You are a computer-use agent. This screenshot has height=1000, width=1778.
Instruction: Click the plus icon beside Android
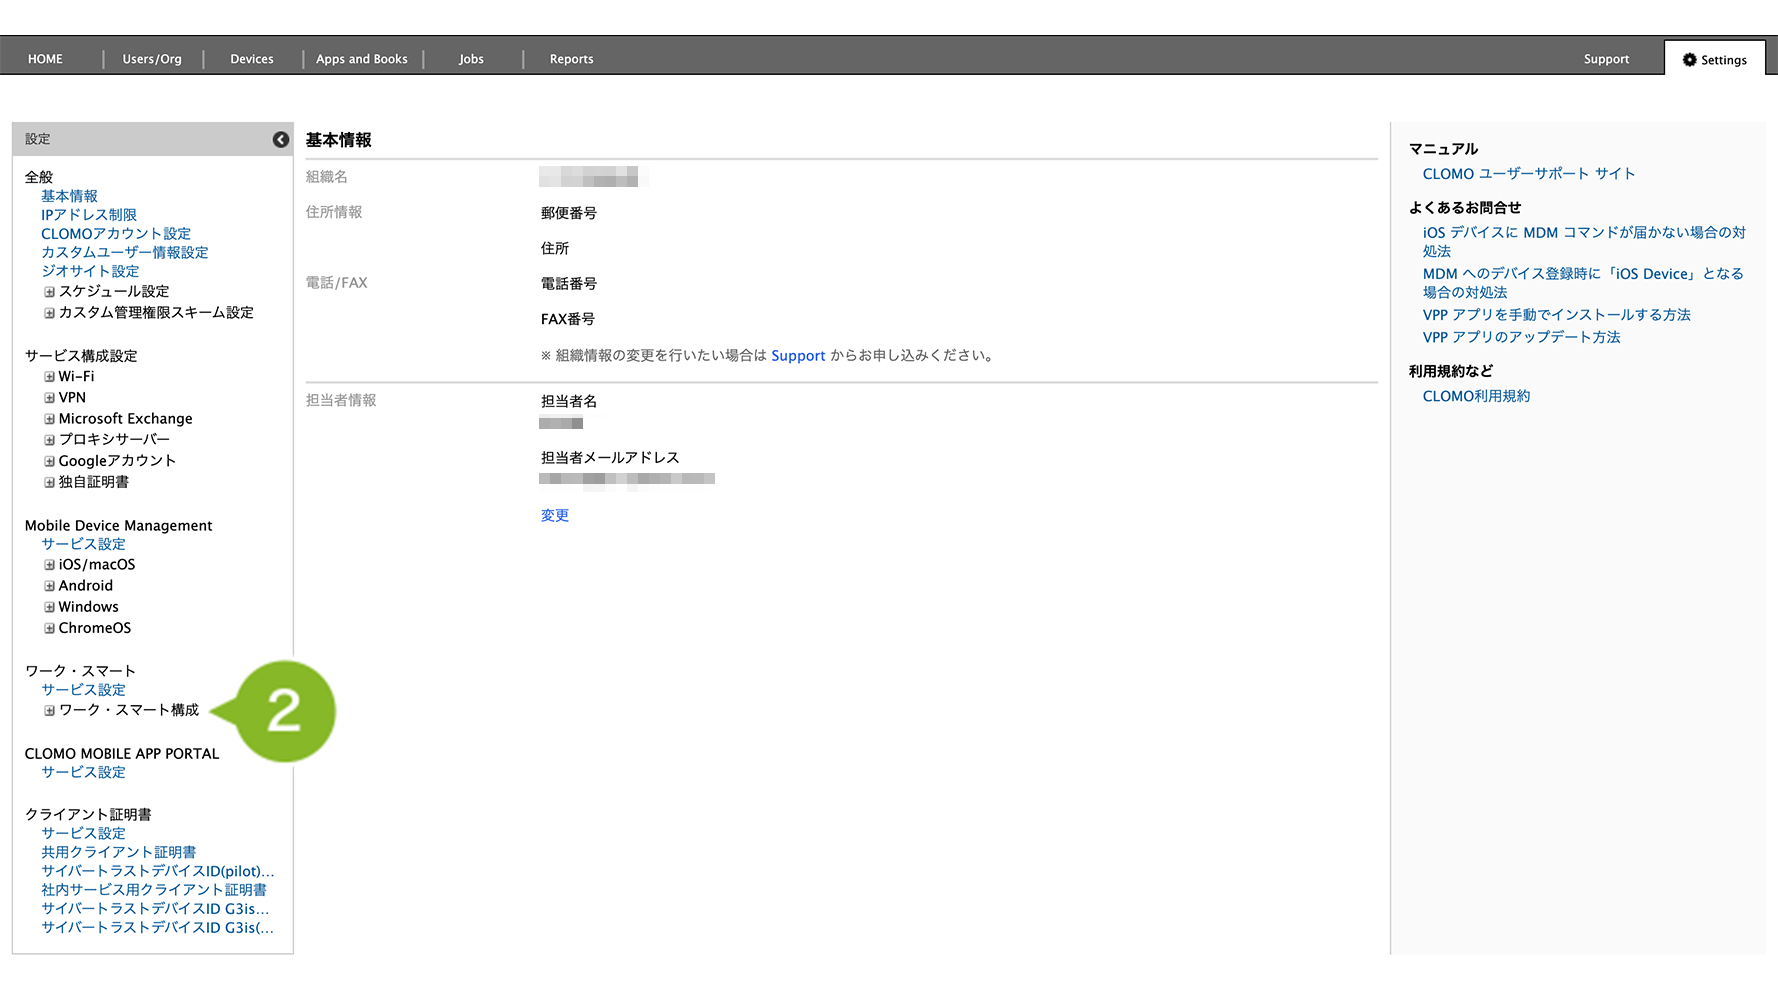[49, 586]
